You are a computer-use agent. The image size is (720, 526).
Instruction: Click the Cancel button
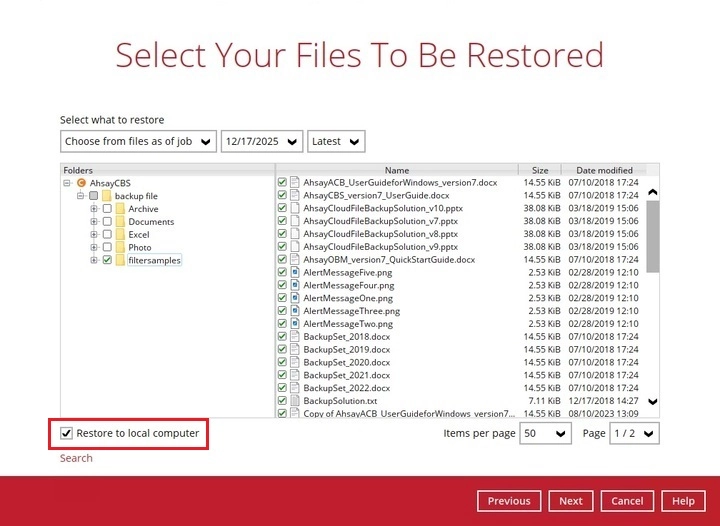click(627, 501)
